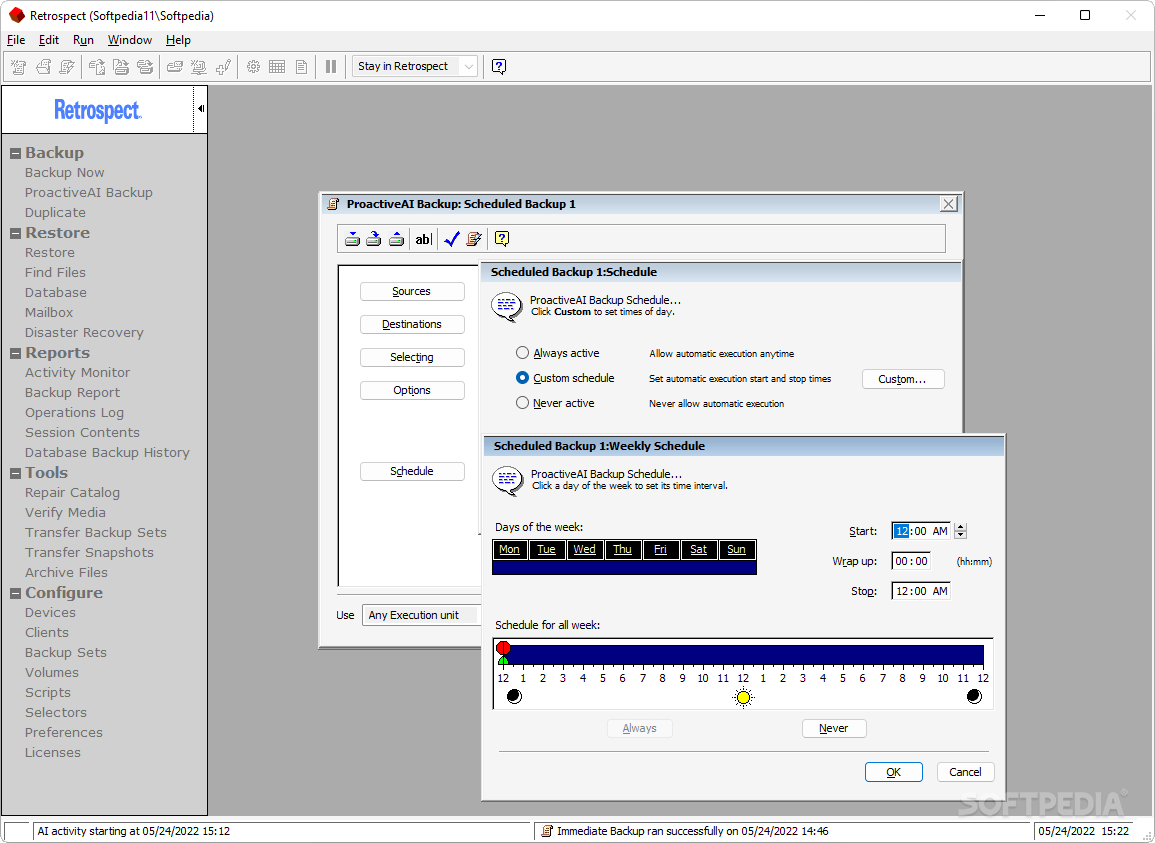Collapse the Tools section in sidebar
1155x843 pixels.
15,474
